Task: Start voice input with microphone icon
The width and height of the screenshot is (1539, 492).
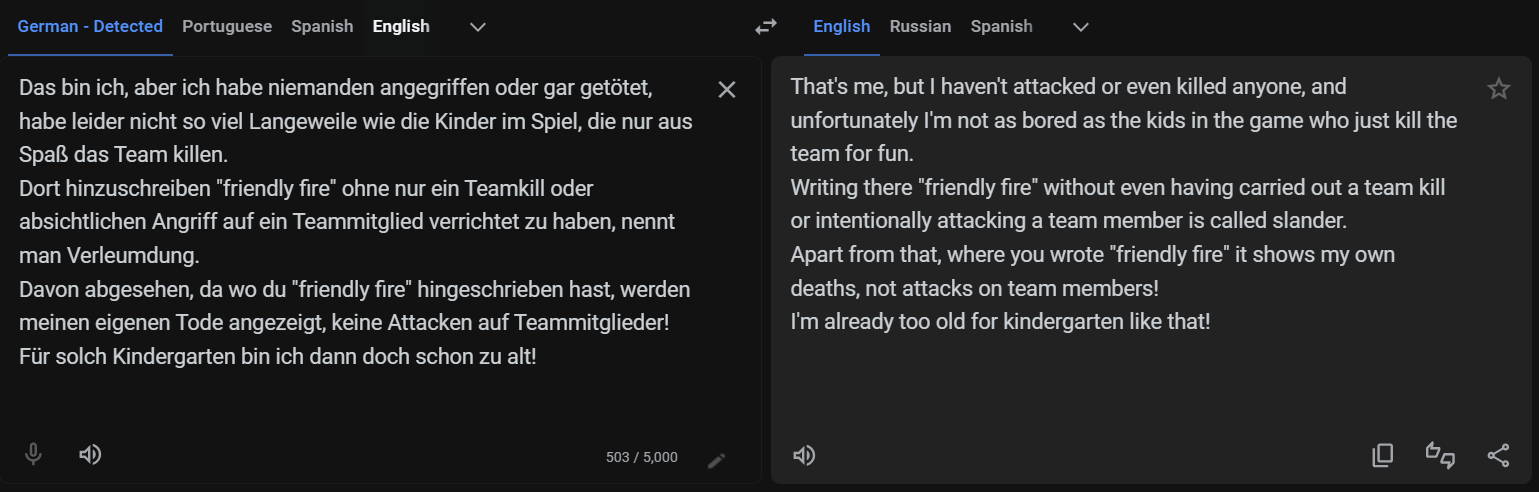Action: pyautogui.click(x=33, y=455)
